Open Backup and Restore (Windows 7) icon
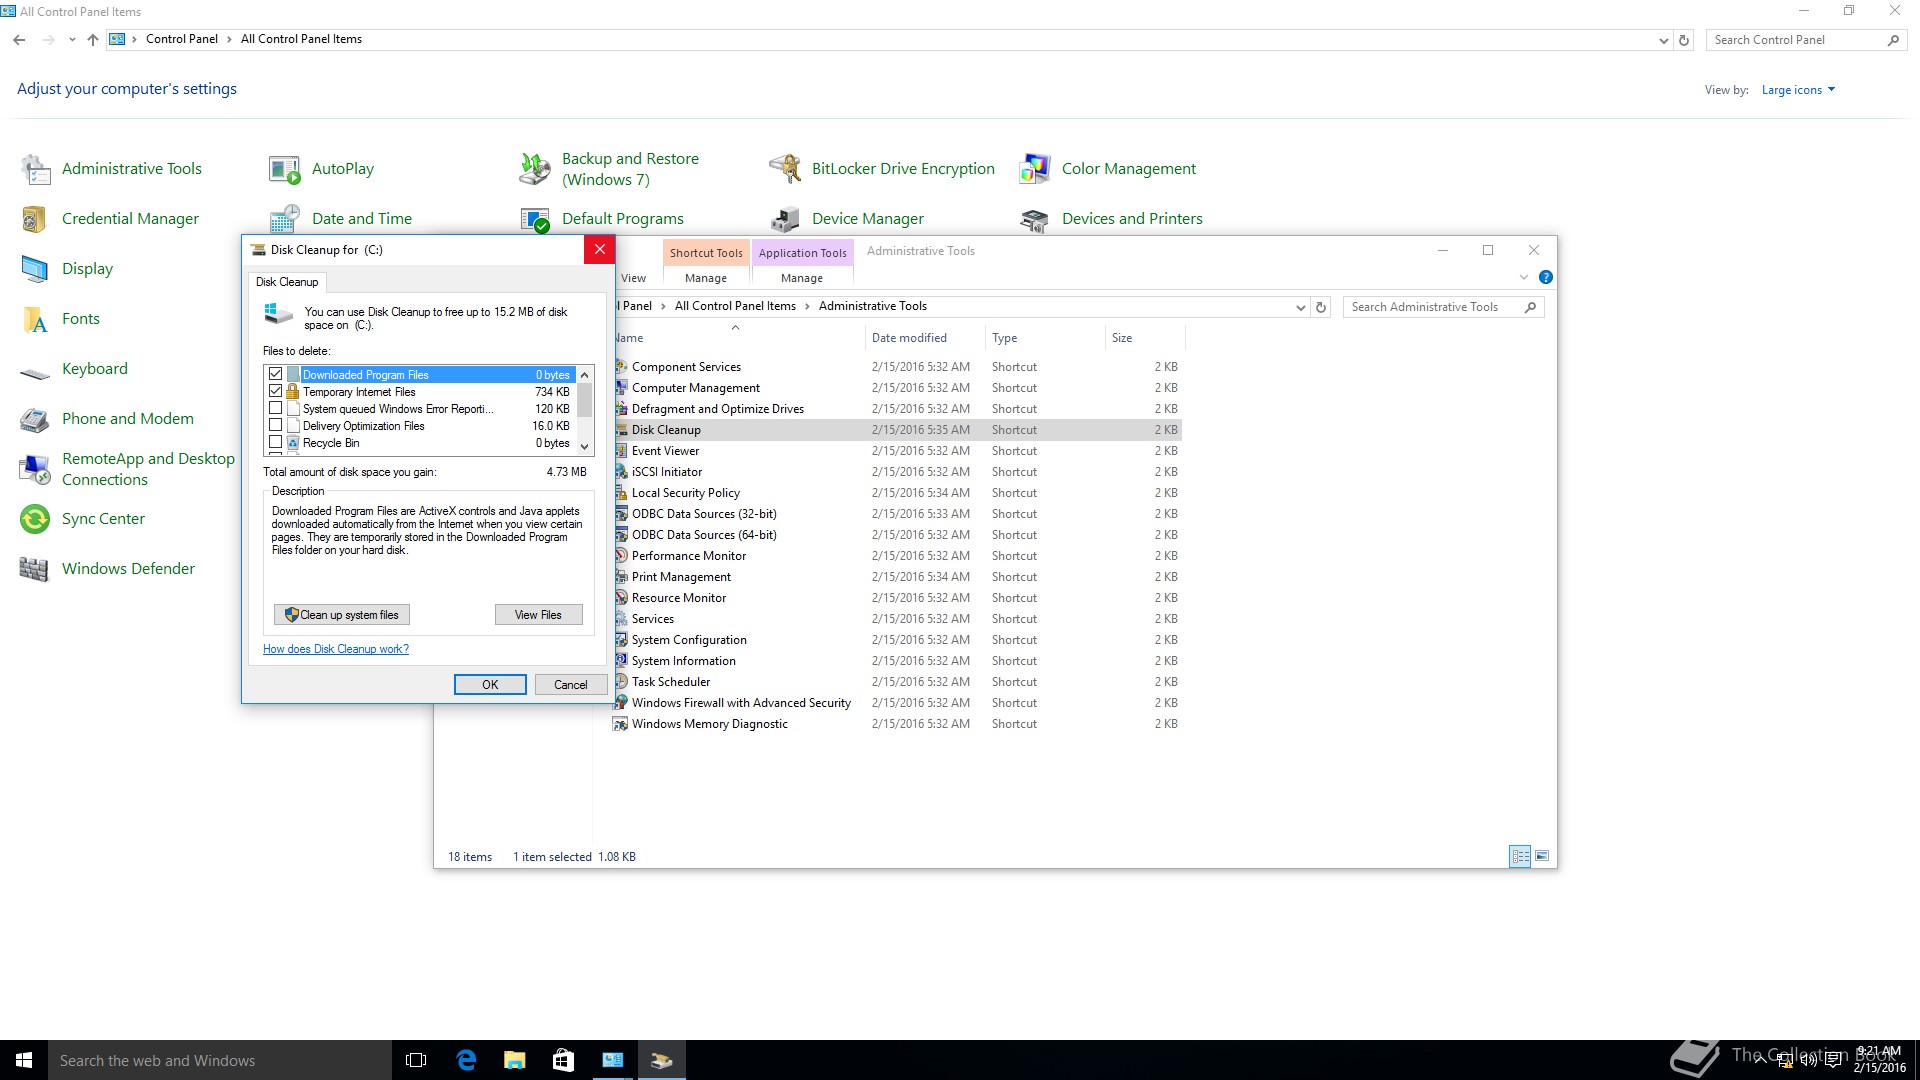The width and height of the screenshot is (1920, 1080). (535, 169)
